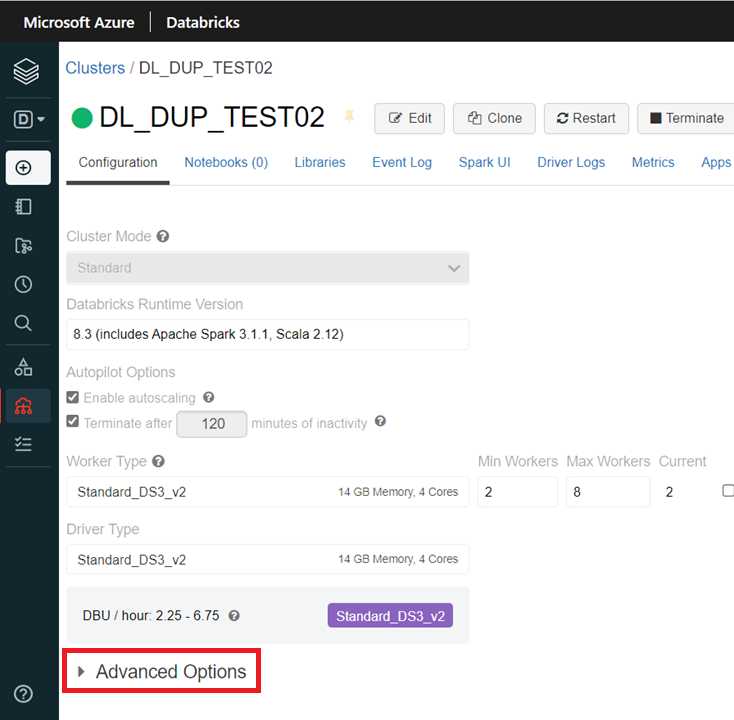Open the Repos folder icon
Viewport: 734px width, 720px height.
pos(23,245)
